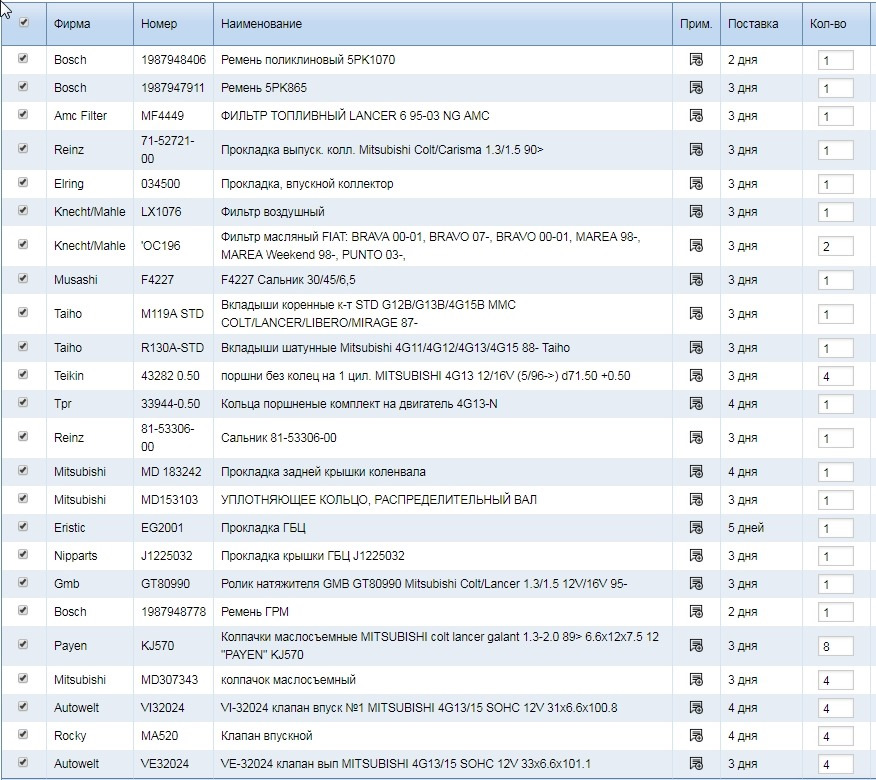Click note icon in Payen KJ570 row
Screen dimensions: 876x780
coord(696,646)
